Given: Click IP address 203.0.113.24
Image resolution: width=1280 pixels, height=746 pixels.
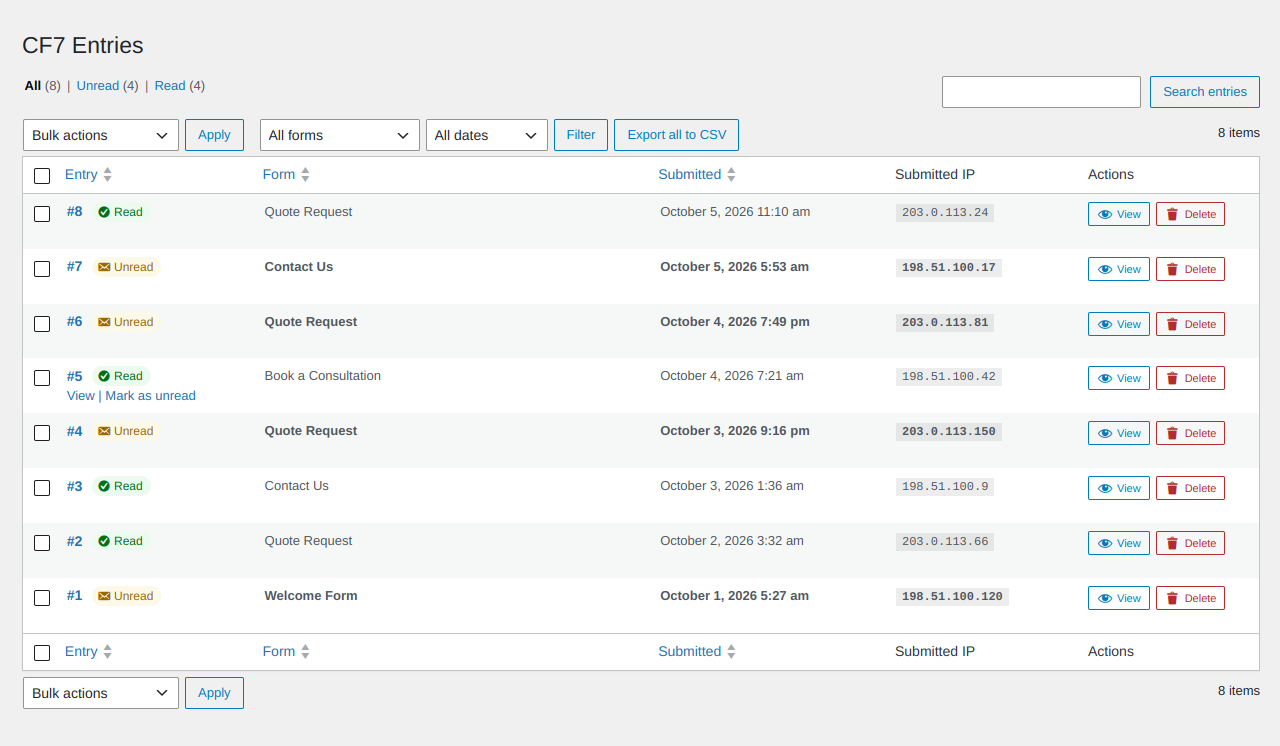Looking at the screenshot, I should click(x=945, y=212).
